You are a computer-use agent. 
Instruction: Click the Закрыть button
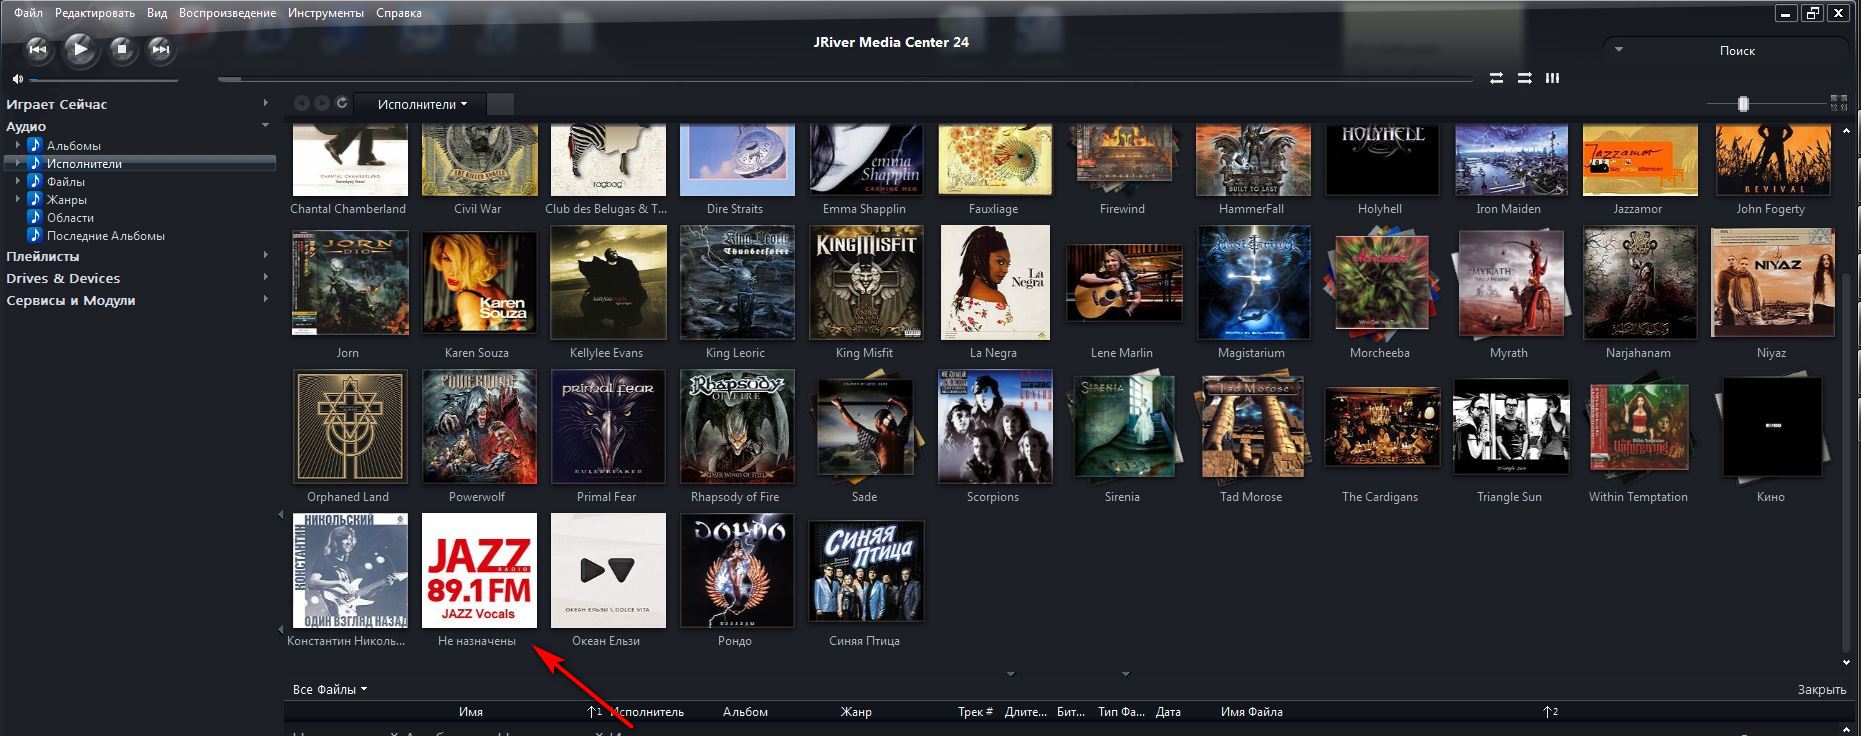[1821, 689]
